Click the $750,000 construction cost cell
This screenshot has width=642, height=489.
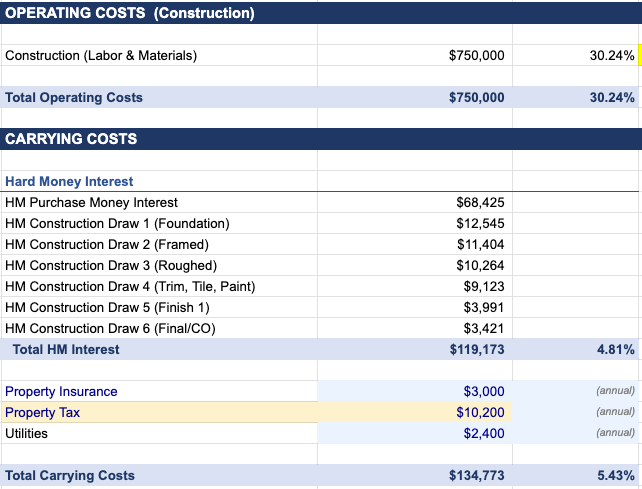(x=415, y=55)
